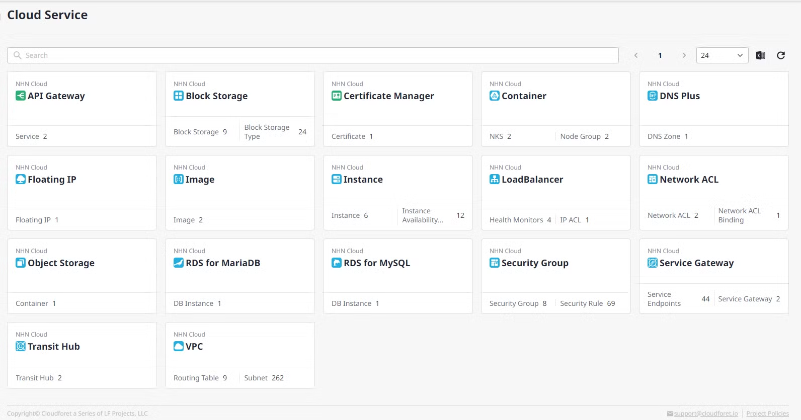The height and width of the screenshot is (420, 801).
Task: Select Node Group 2 in Container card
Action: click(584, 136)
